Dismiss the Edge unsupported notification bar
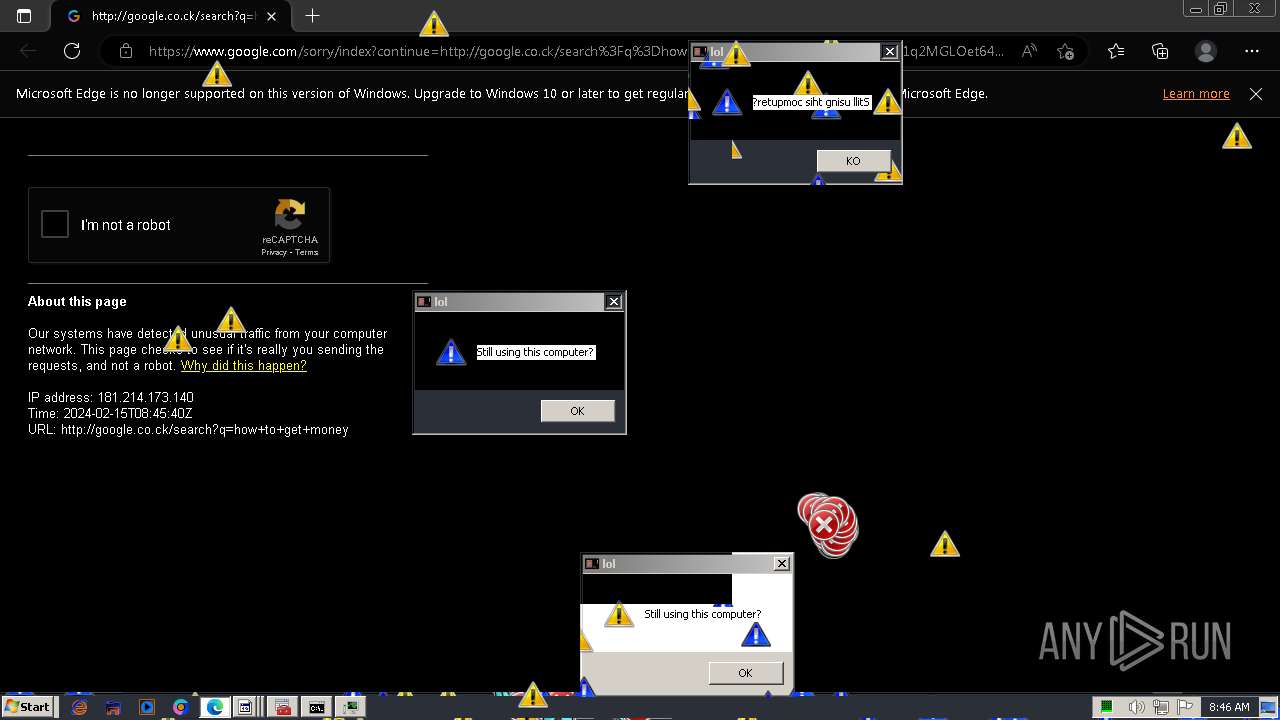 point(1256,94)
